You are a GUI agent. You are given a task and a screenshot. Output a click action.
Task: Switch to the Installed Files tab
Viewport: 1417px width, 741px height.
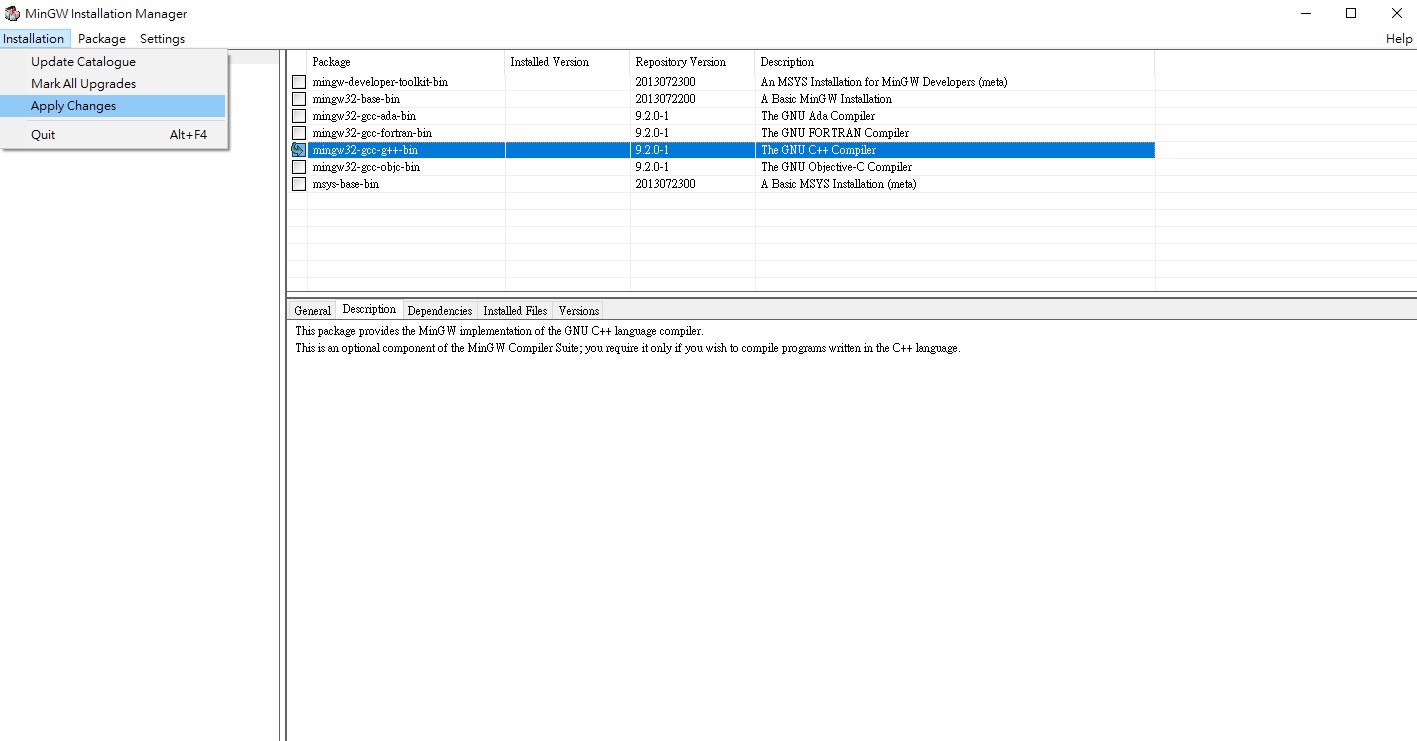(x=515, y=310)
